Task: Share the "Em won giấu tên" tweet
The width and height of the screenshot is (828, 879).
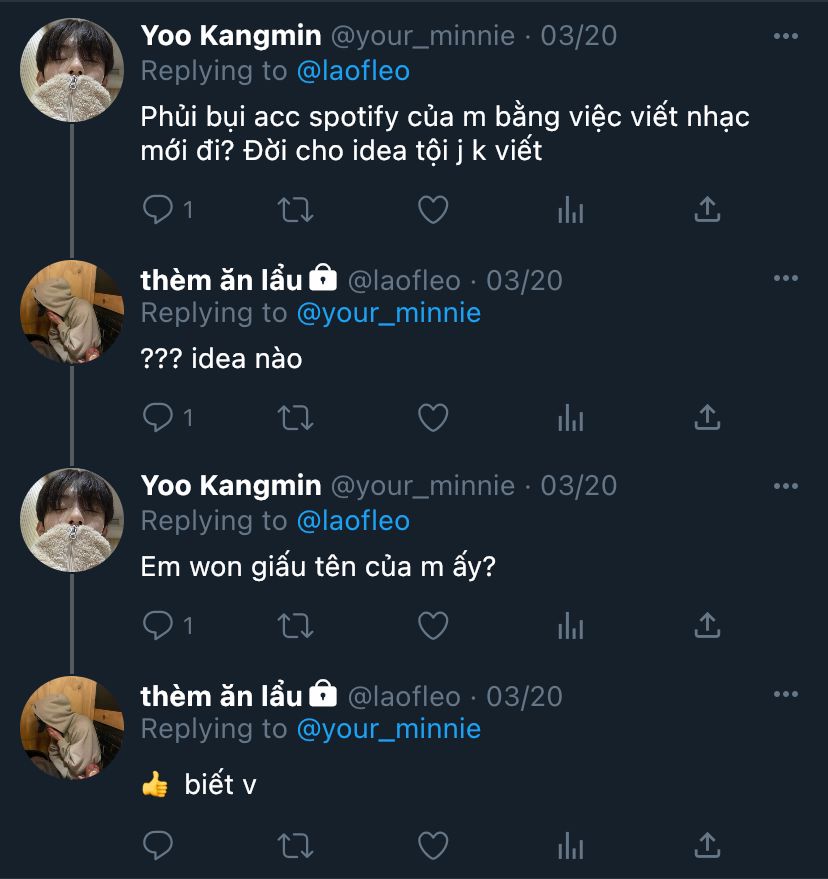Action: tap(707, 625)
